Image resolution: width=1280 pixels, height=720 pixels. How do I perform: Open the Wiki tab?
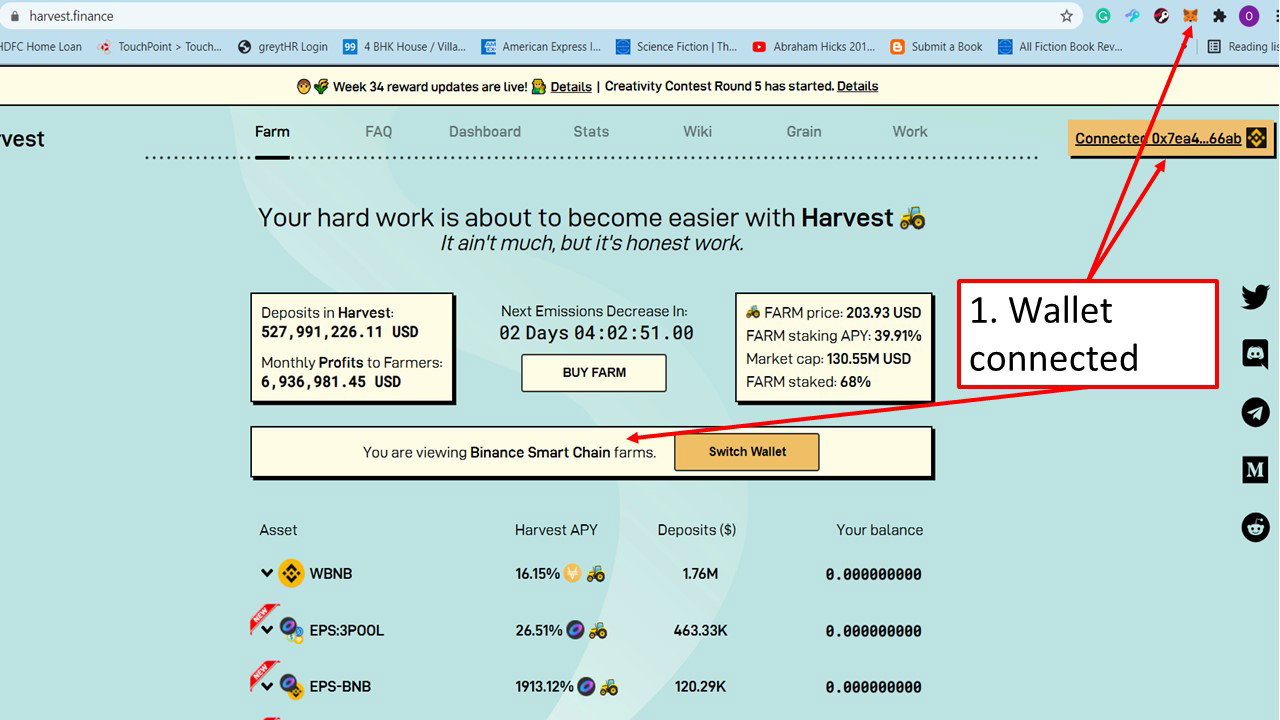click(698, 132)
